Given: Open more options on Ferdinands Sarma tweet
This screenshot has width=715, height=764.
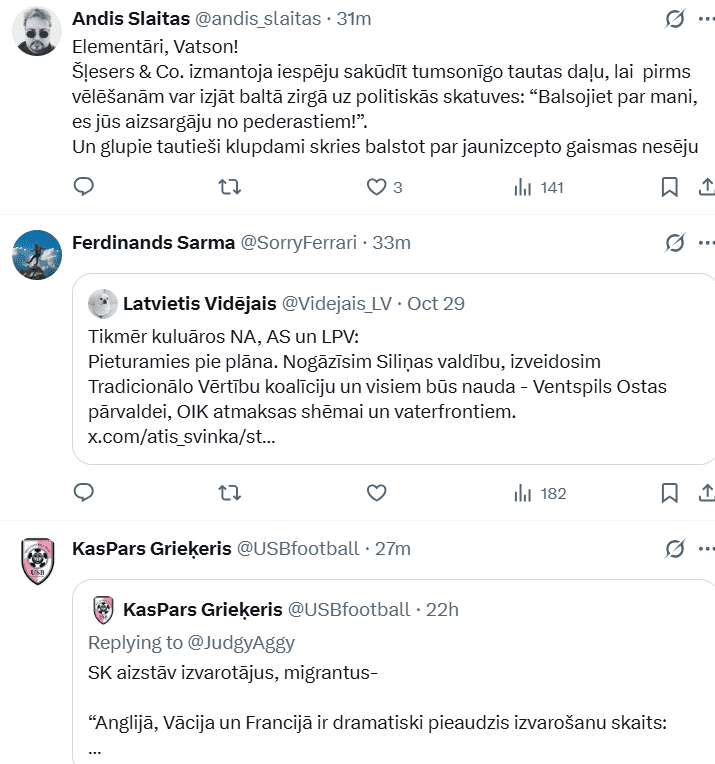Looking at the screenshot, I should (x=707, y=243).
